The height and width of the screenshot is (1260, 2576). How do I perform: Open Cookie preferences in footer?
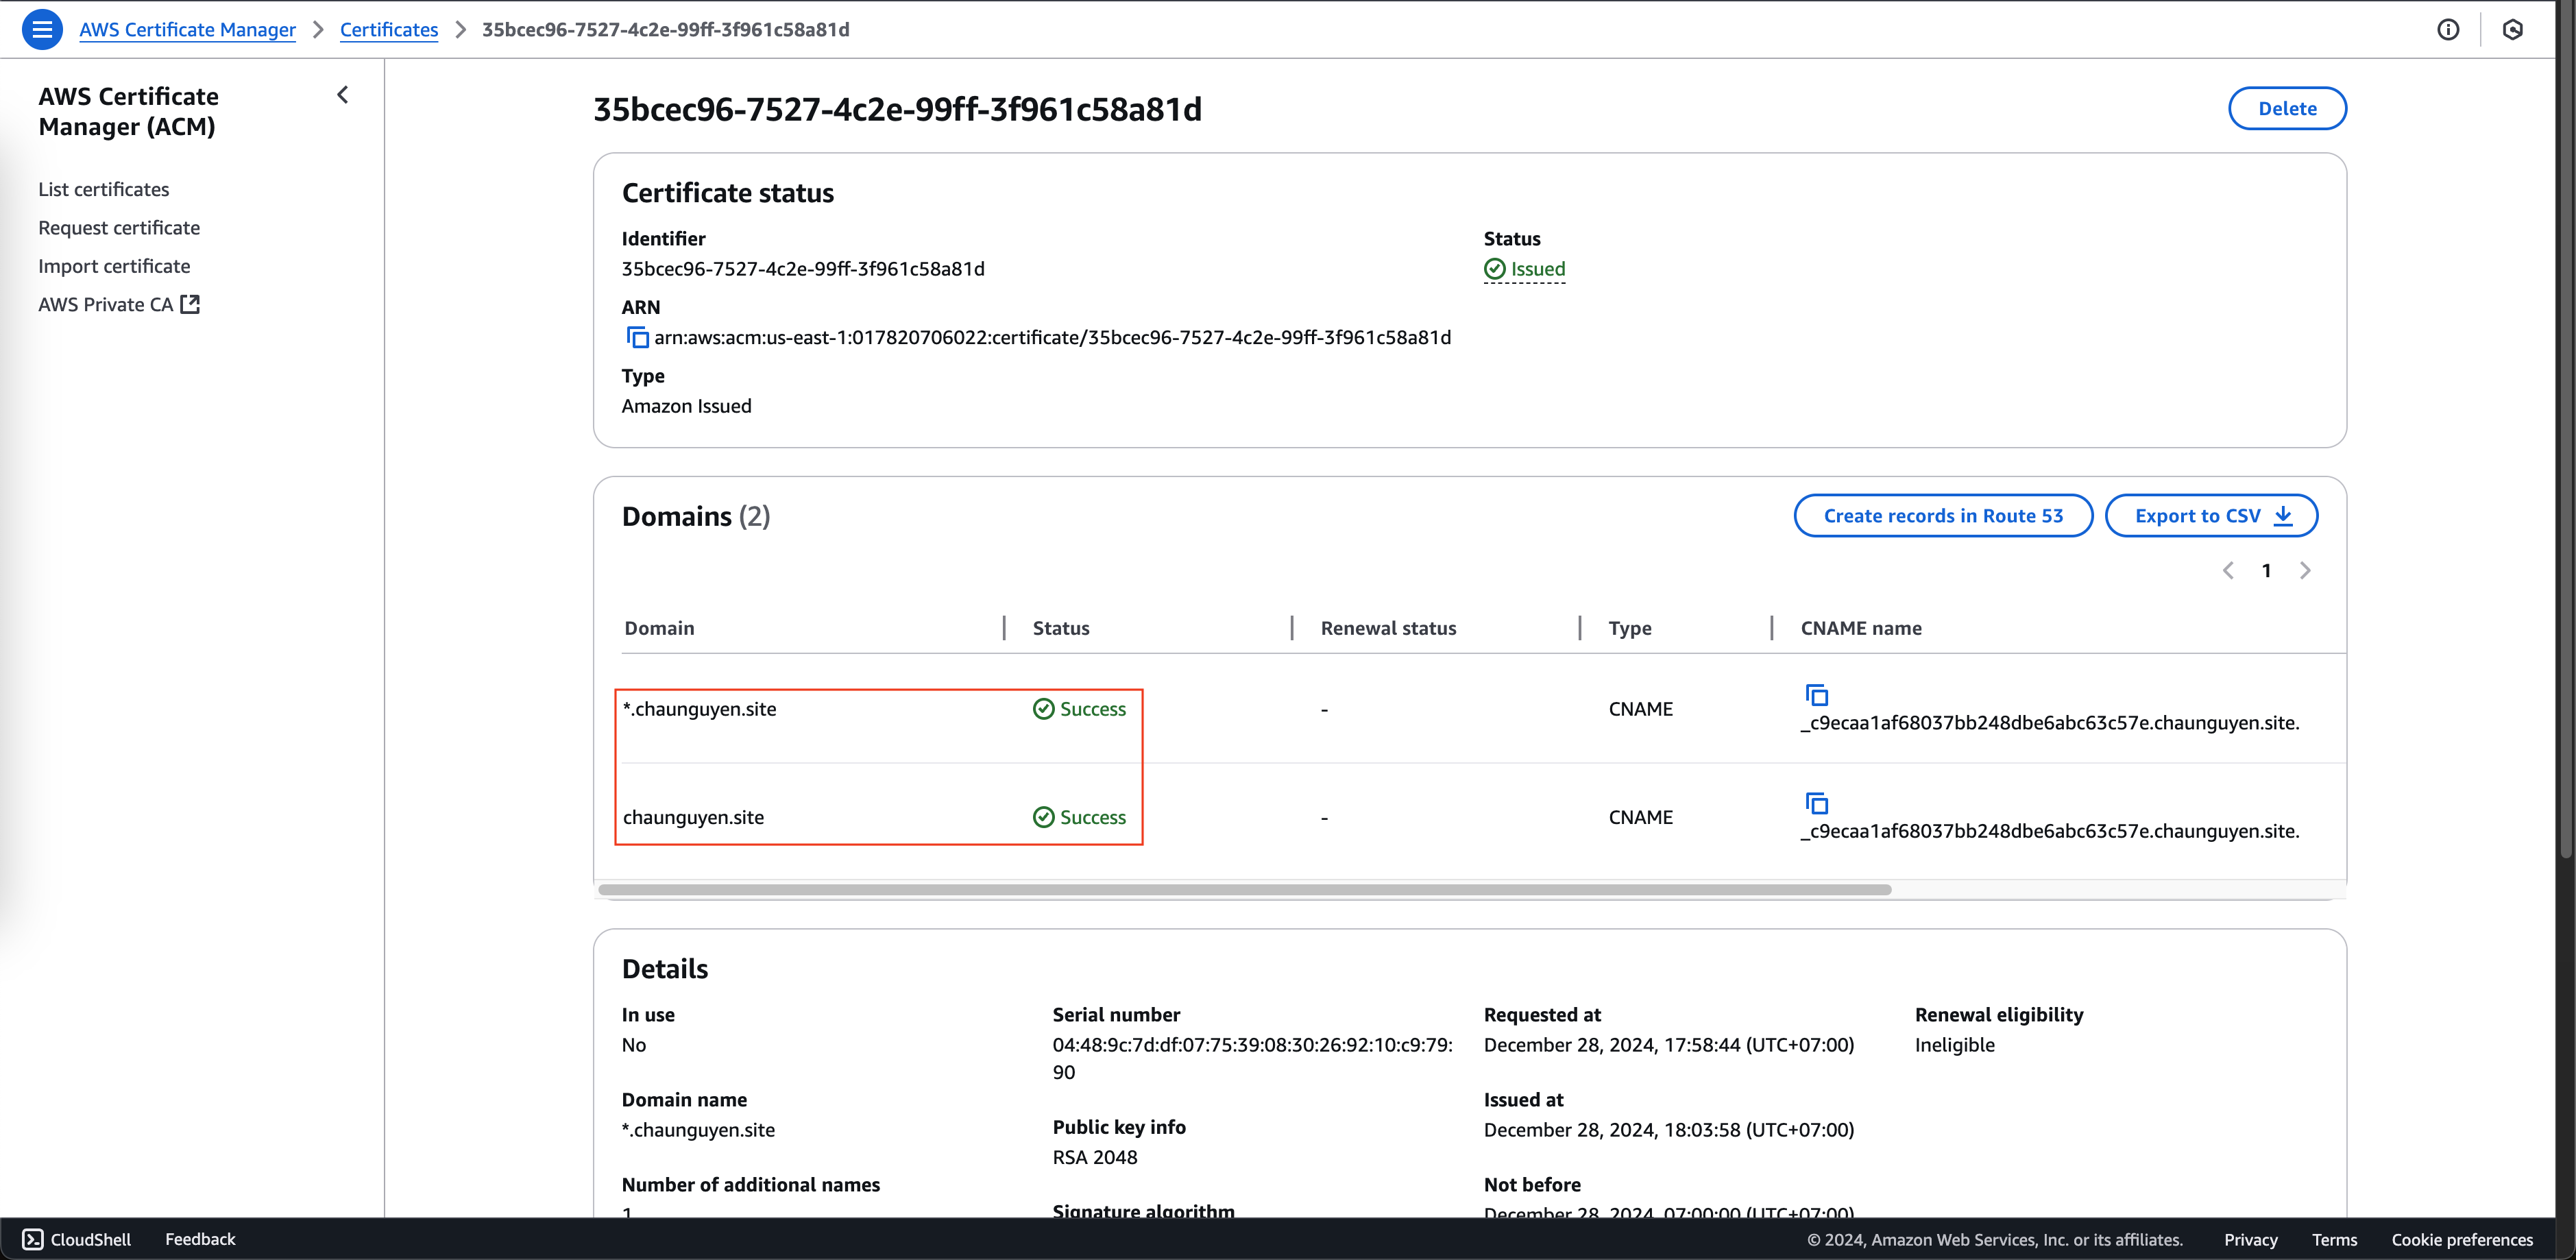click(2461, 1239)
